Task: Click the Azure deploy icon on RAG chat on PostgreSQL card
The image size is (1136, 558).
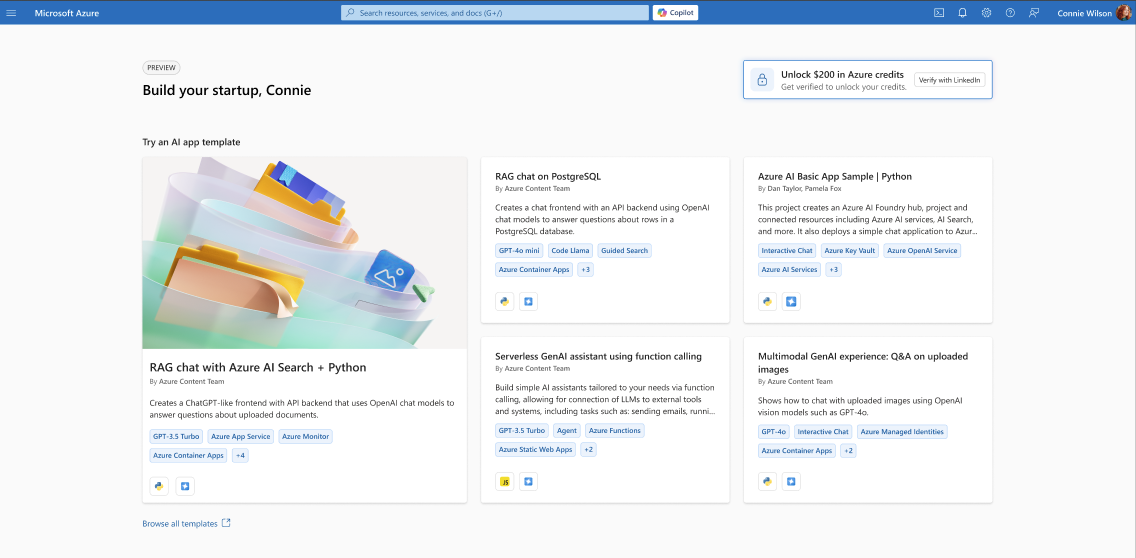Action: (x=529, y=301)
